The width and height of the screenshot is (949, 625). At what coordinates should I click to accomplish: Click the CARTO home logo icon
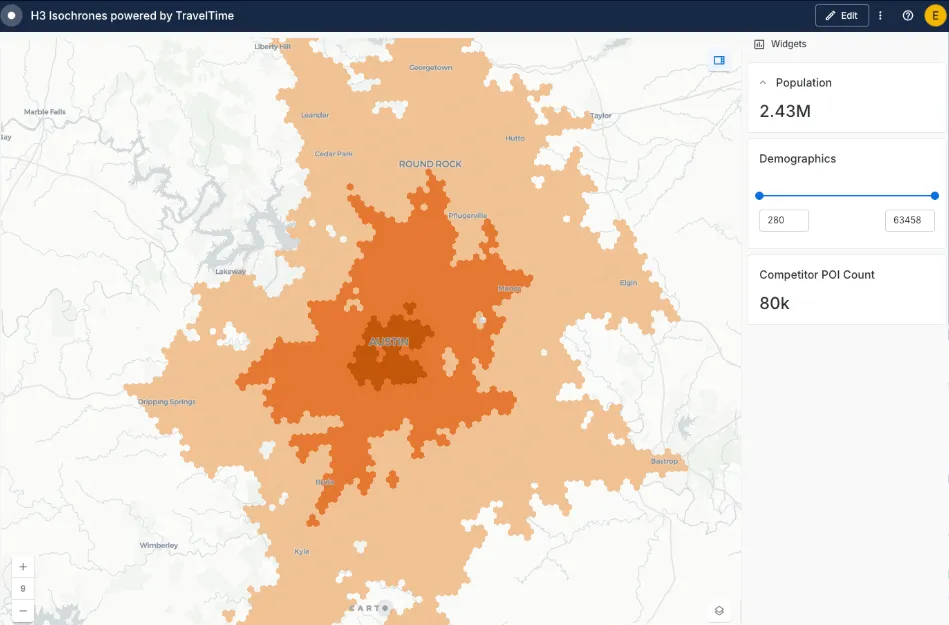coord(13,16)
